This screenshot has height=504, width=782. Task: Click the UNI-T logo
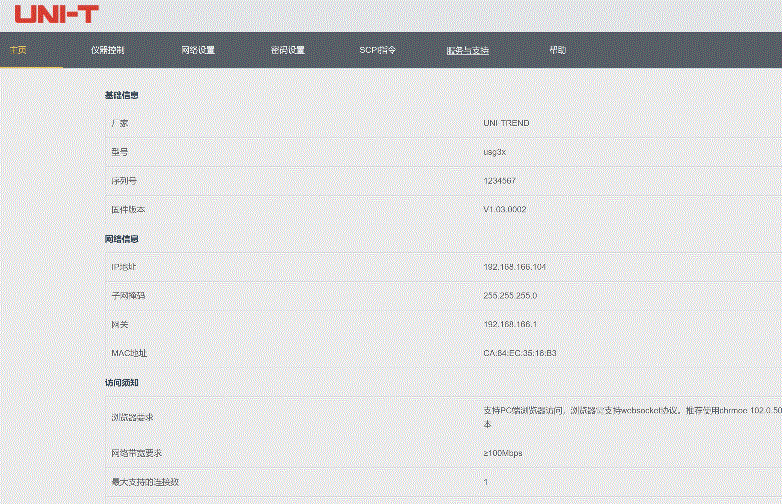pyautogui.click(x=57, y=15)
